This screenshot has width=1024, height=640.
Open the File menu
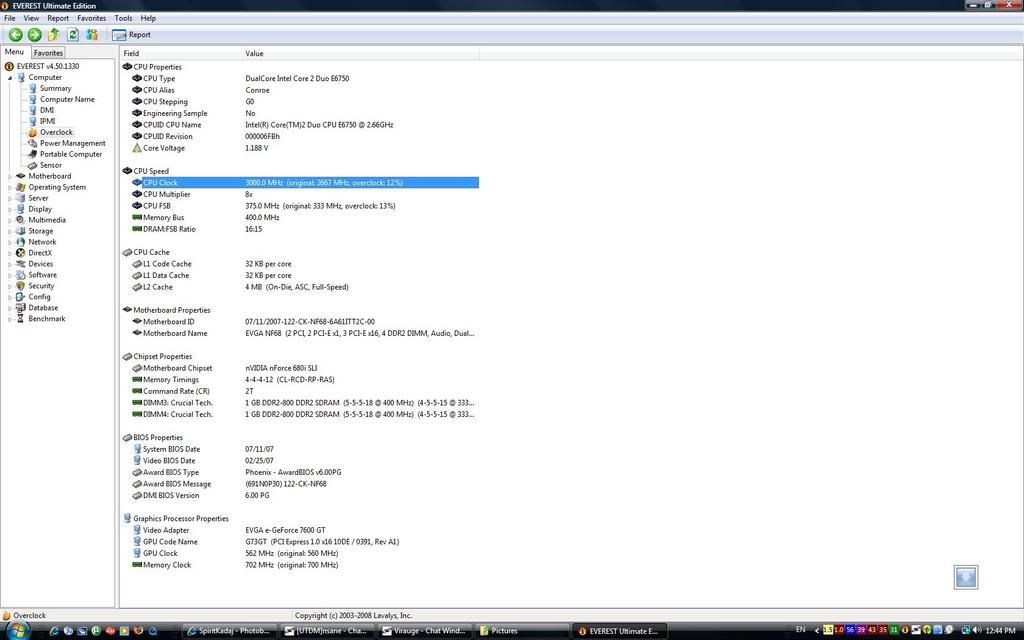(10, 18)
